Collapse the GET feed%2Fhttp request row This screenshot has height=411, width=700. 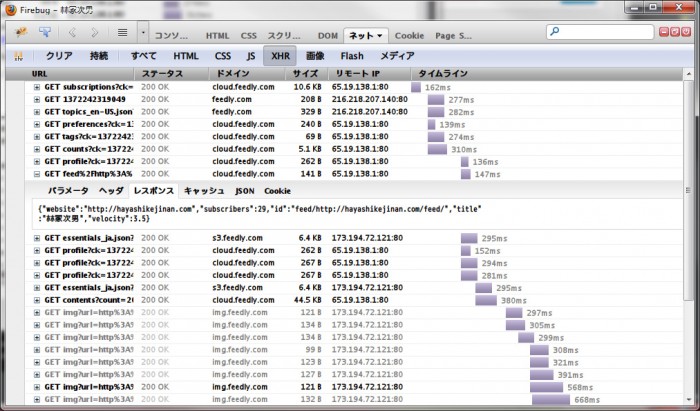point(37,174)
